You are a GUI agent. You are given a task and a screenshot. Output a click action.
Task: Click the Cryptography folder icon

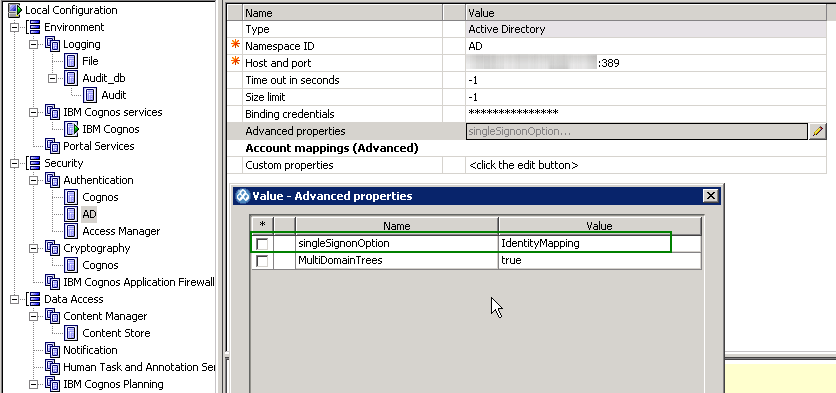53,248
